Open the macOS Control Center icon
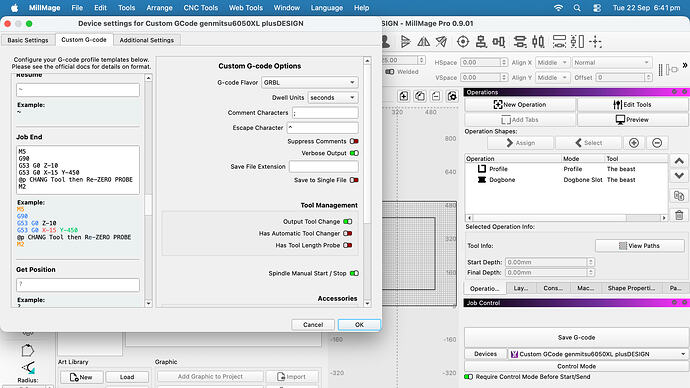The width and height of the screenshot is (690, 388). coord(597,8)
